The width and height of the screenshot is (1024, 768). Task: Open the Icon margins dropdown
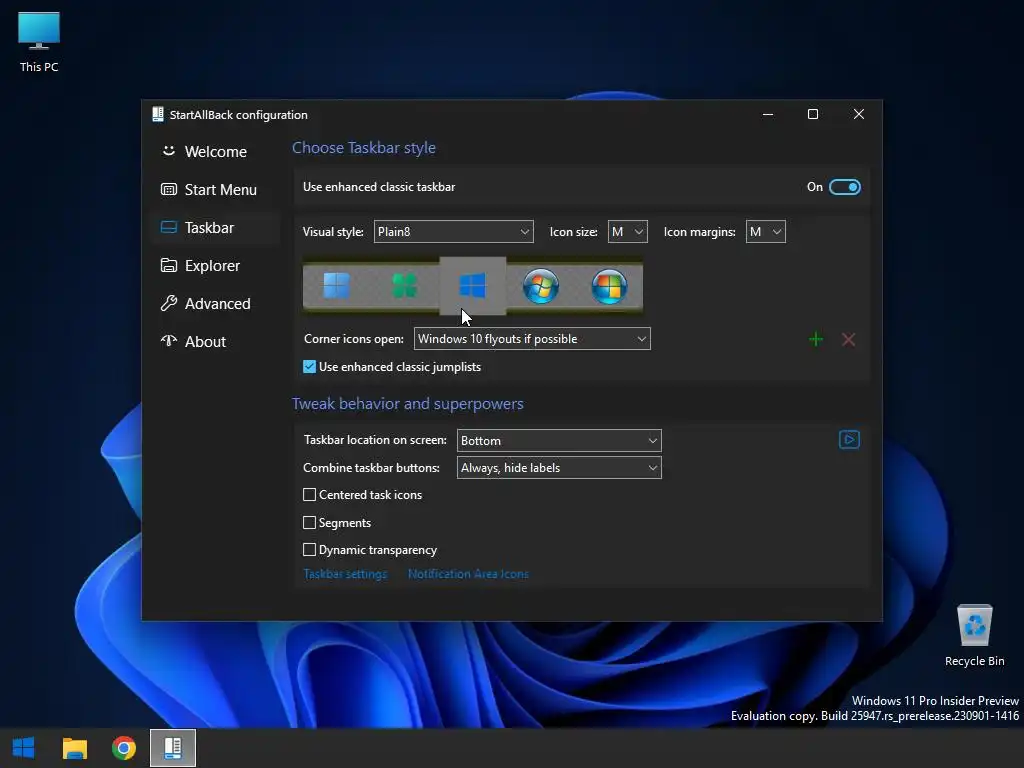(x=765, y=231)
